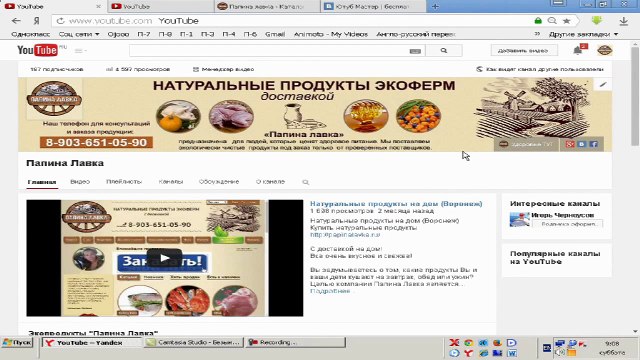Open video title Натуральные продукты на дом (Воронеж)

(x=396, y=204)
